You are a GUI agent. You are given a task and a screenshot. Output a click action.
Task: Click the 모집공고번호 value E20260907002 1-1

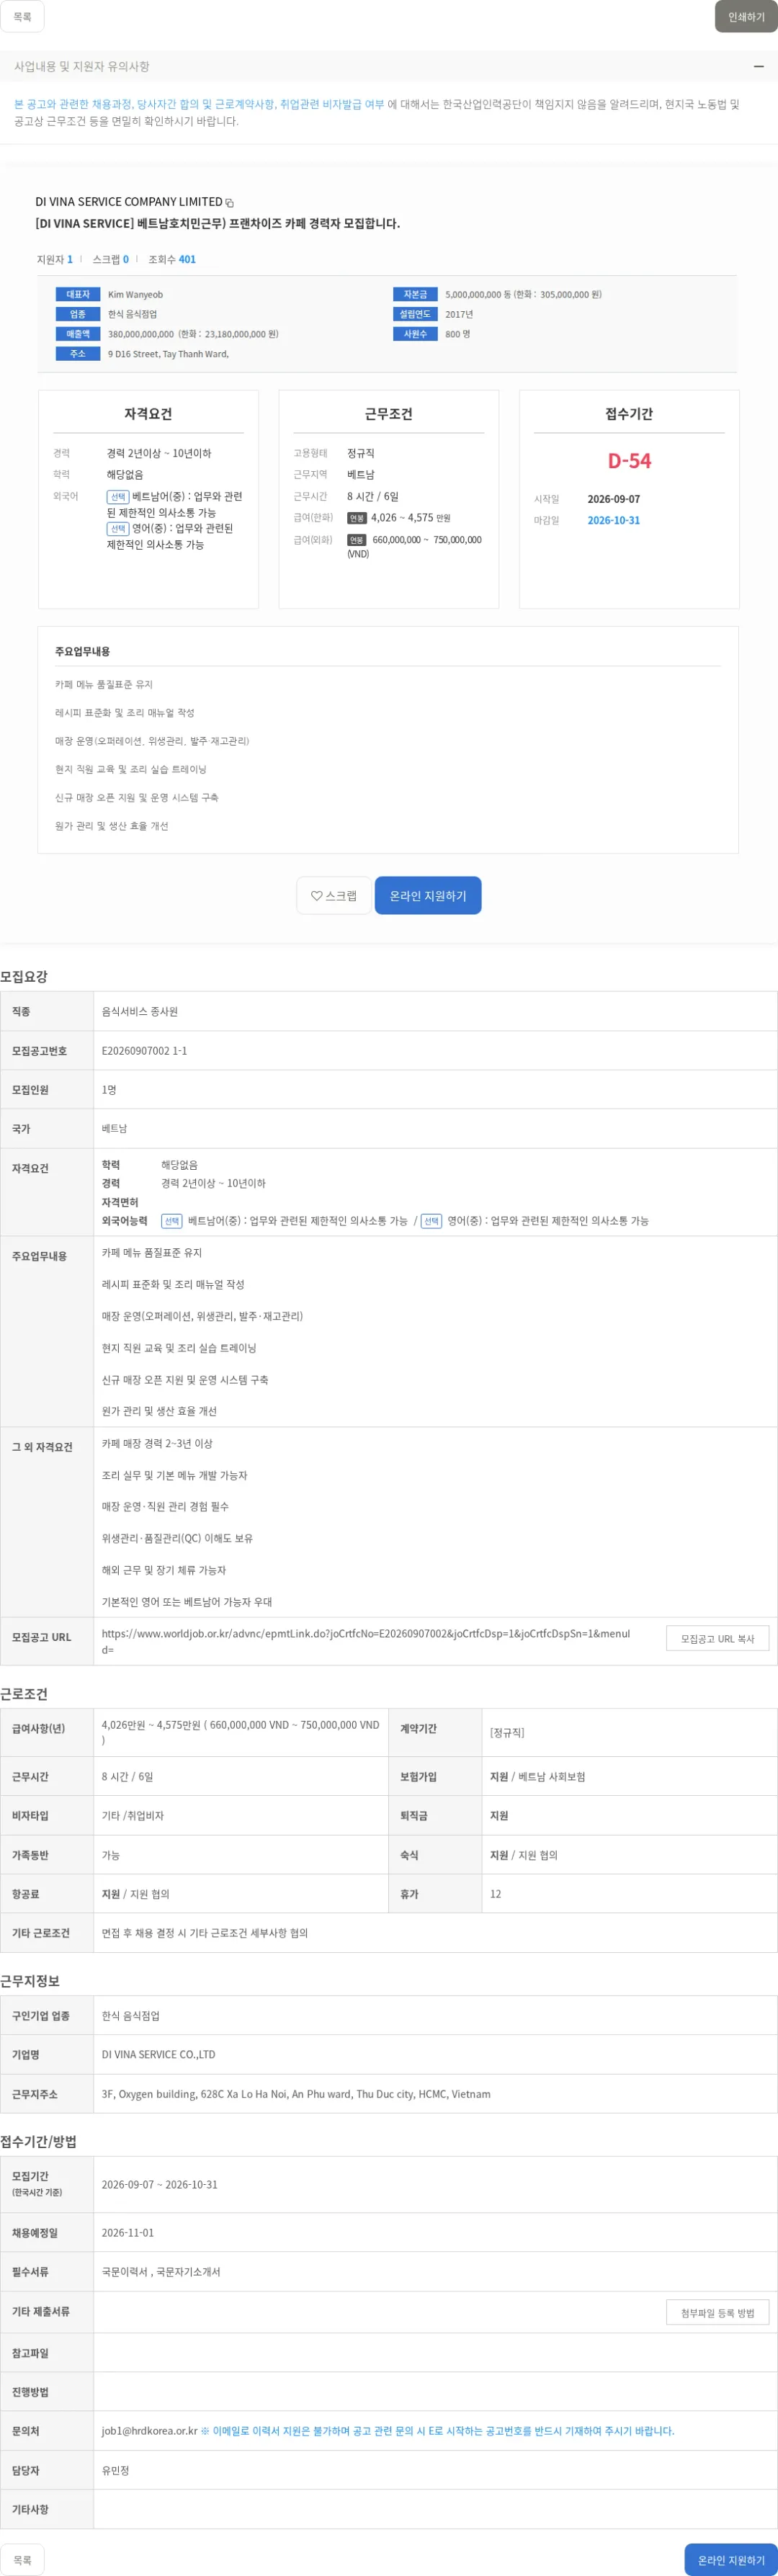[144, 1051]
